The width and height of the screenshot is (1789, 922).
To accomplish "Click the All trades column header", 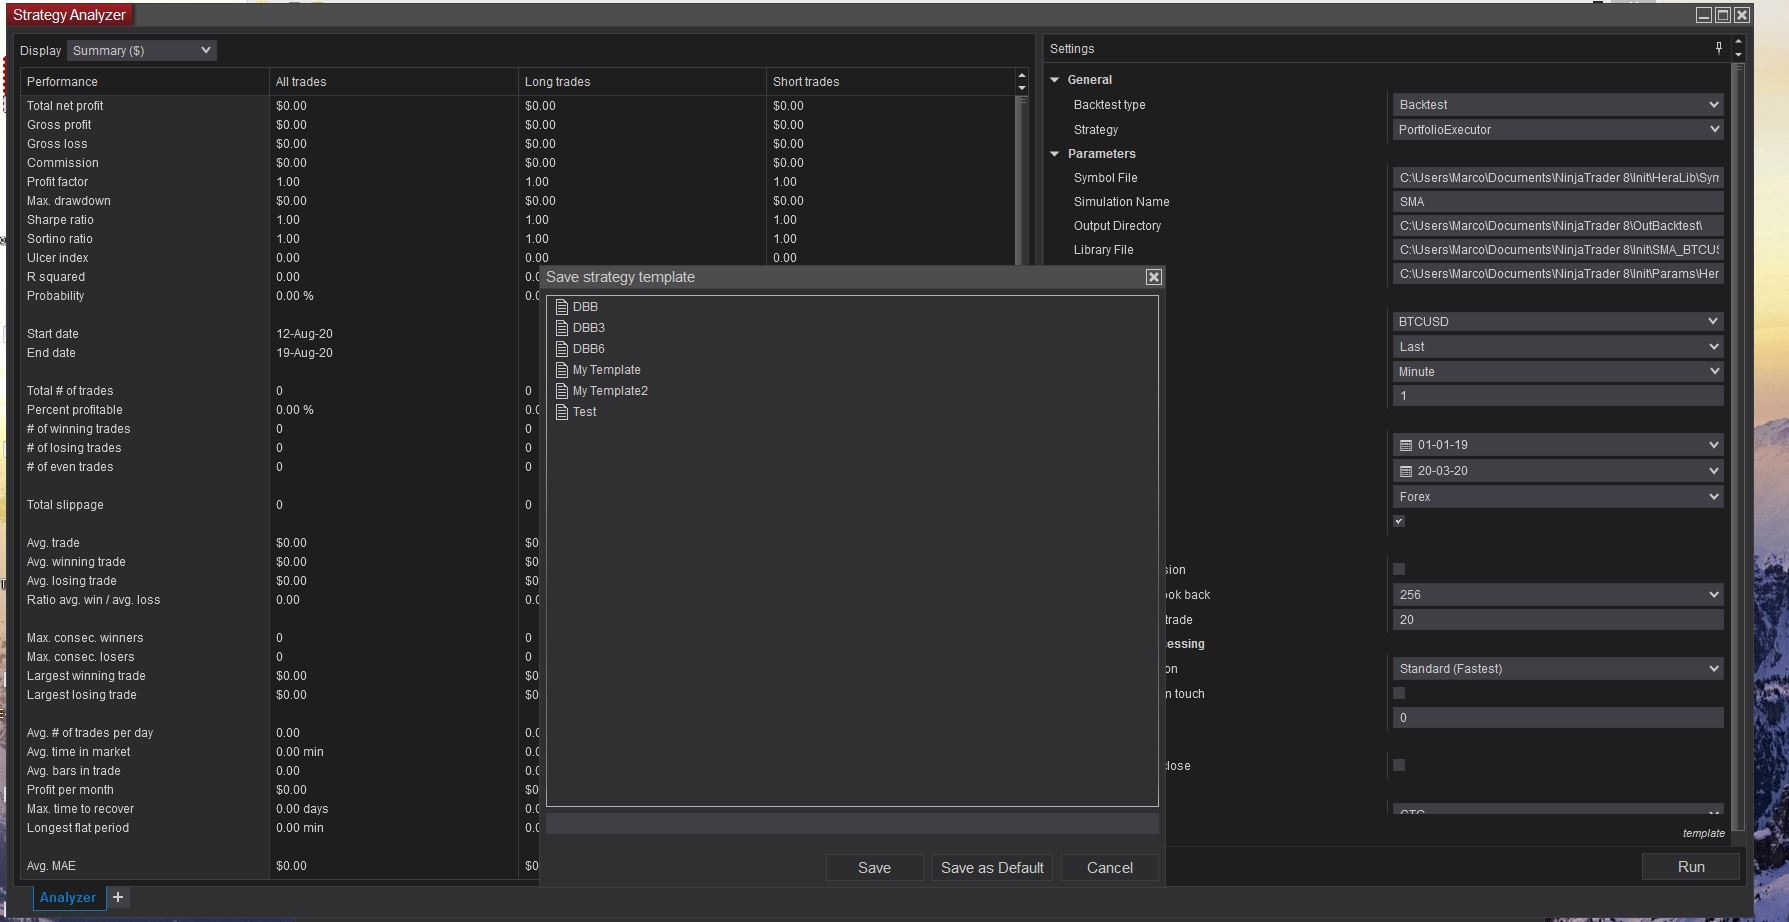I will tap(394, 82).
